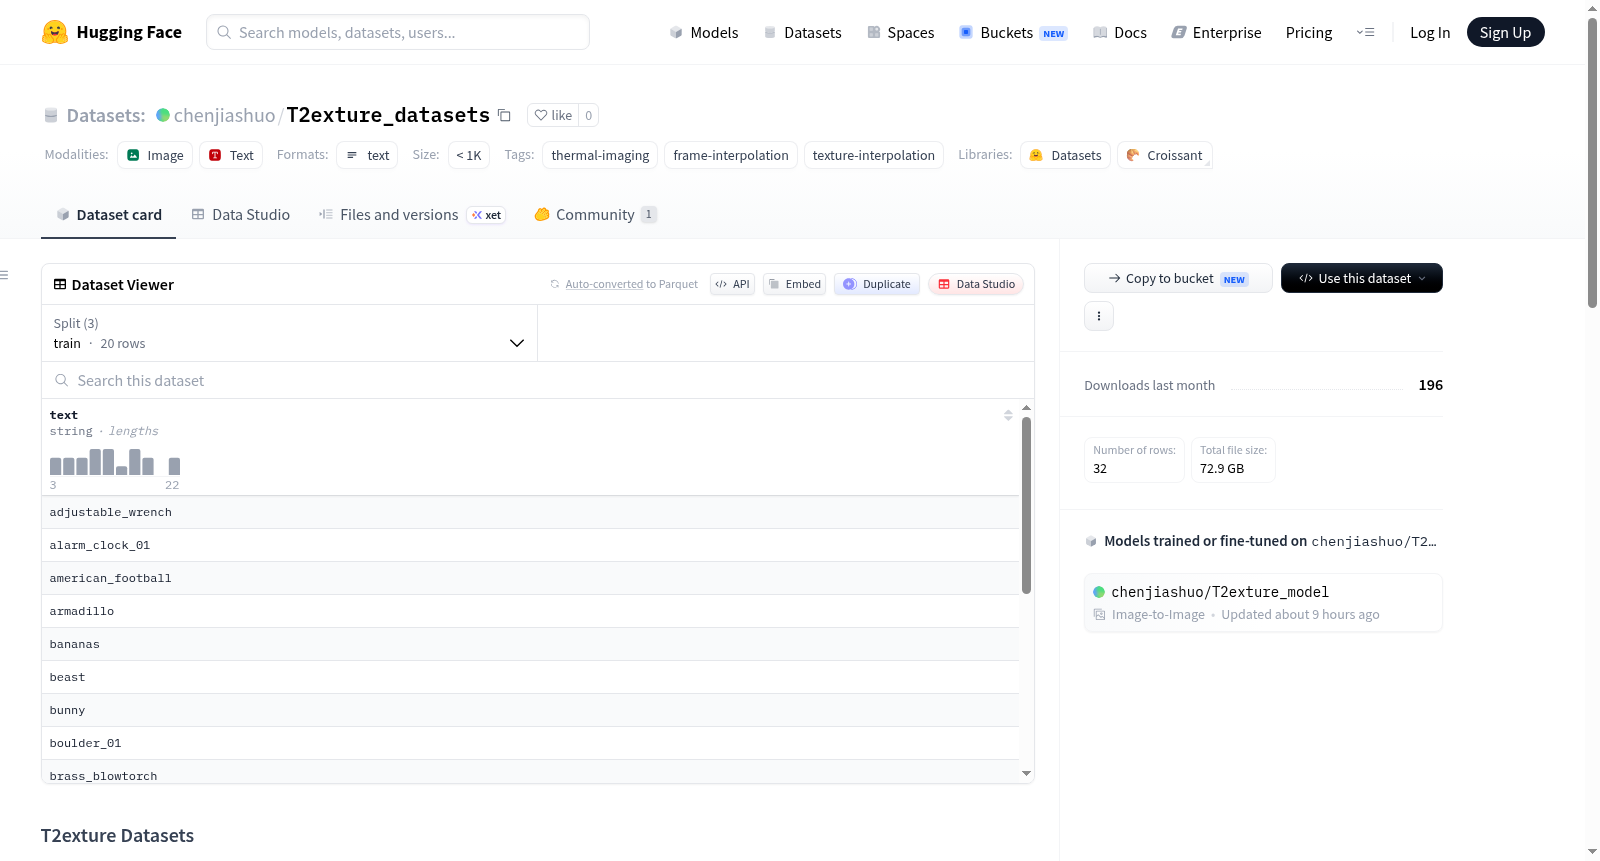Click the Duplicate button
1600x861 pixels.
click(877, 284)
